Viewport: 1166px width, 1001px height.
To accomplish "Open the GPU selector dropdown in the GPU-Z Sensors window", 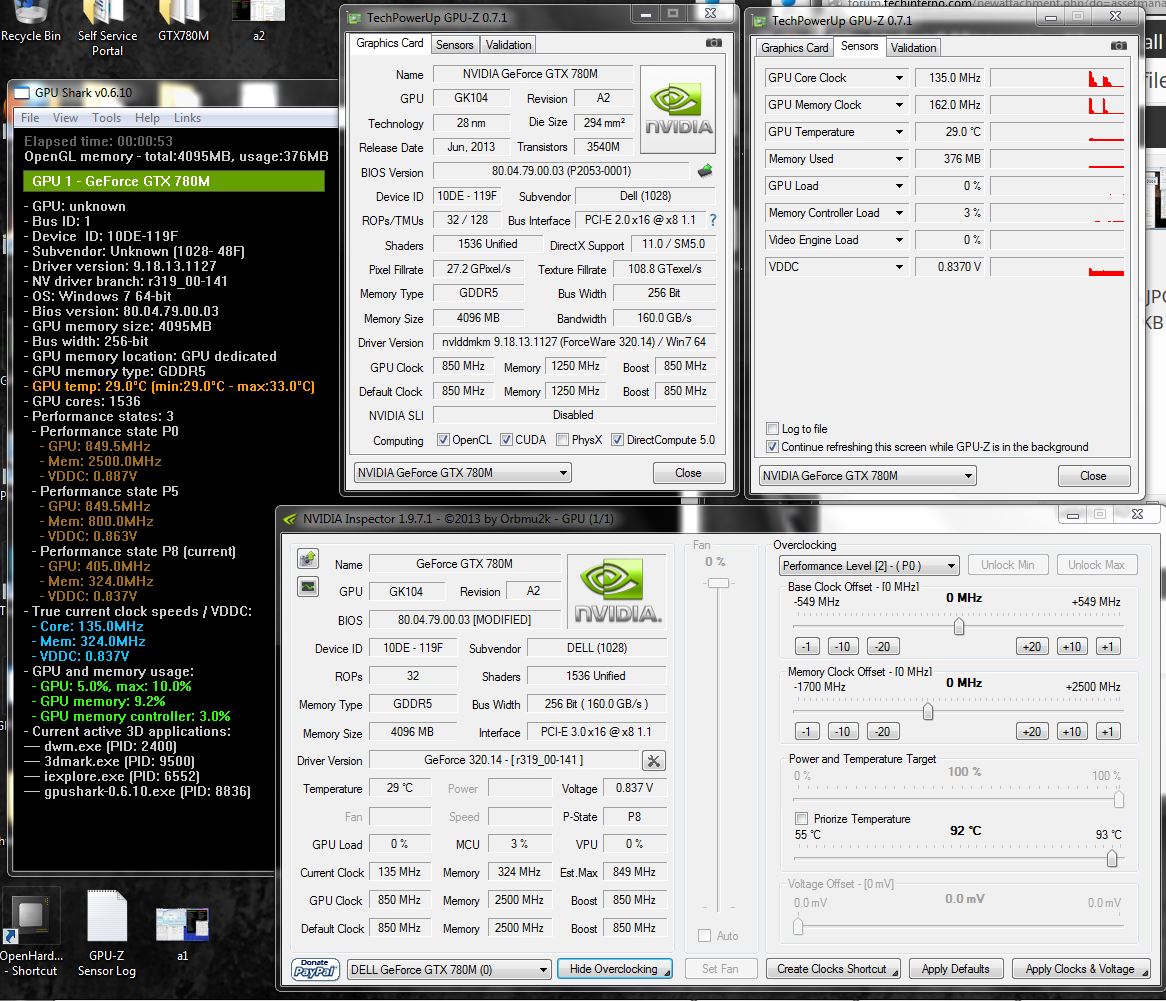I will click(x=867, y=476).
